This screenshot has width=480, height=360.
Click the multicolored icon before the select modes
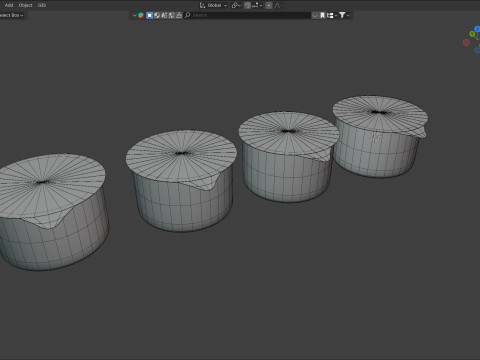(x=141, y=15)
